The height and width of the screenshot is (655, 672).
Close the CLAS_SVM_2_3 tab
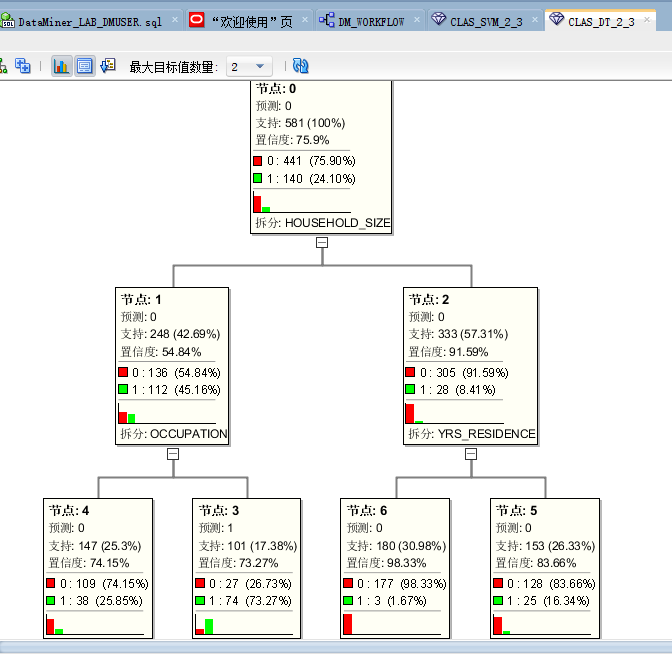pyautogui.click(x=535, y=20)
